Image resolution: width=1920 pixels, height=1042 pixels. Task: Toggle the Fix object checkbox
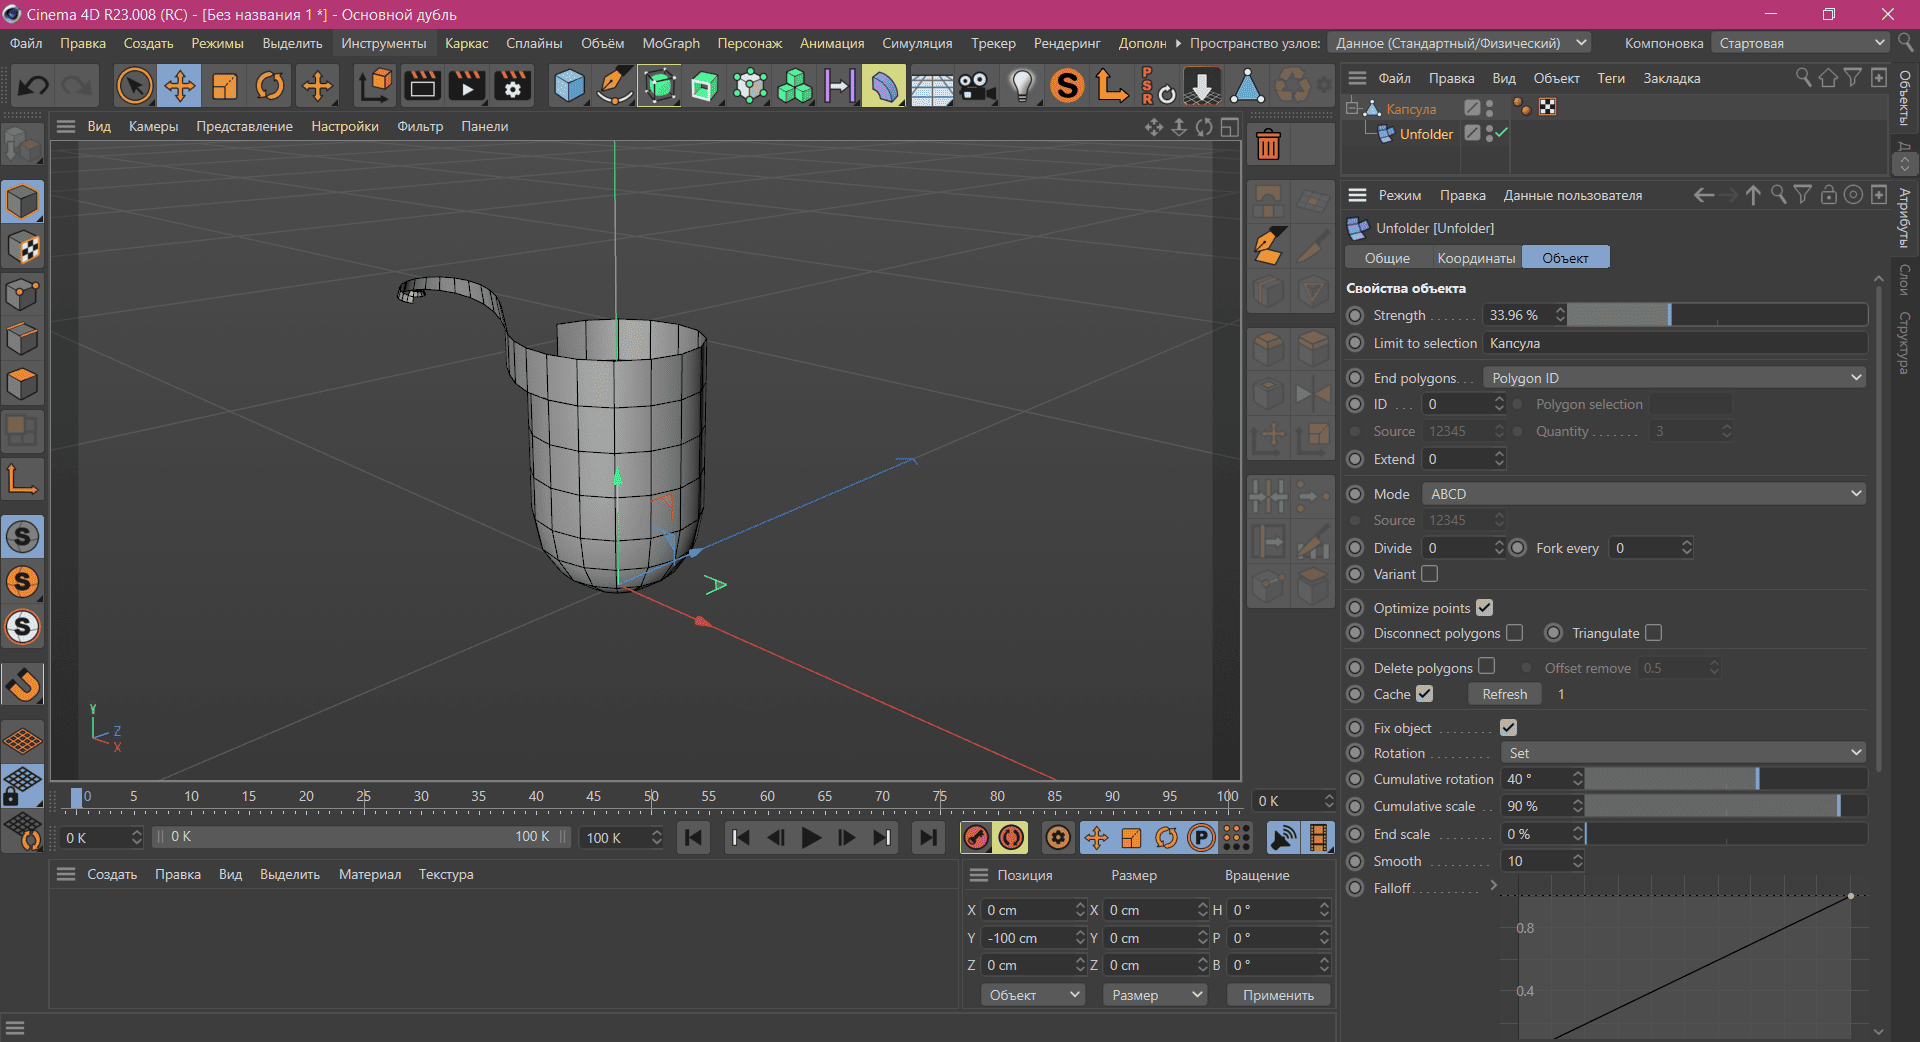click(1509, 728)
